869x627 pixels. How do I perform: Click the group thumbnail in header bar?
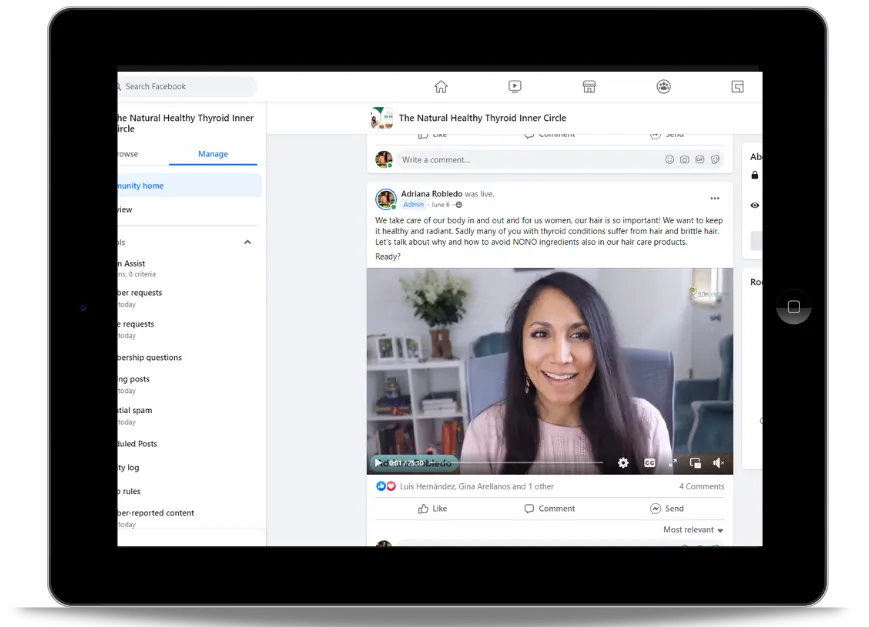click(382, 118)
